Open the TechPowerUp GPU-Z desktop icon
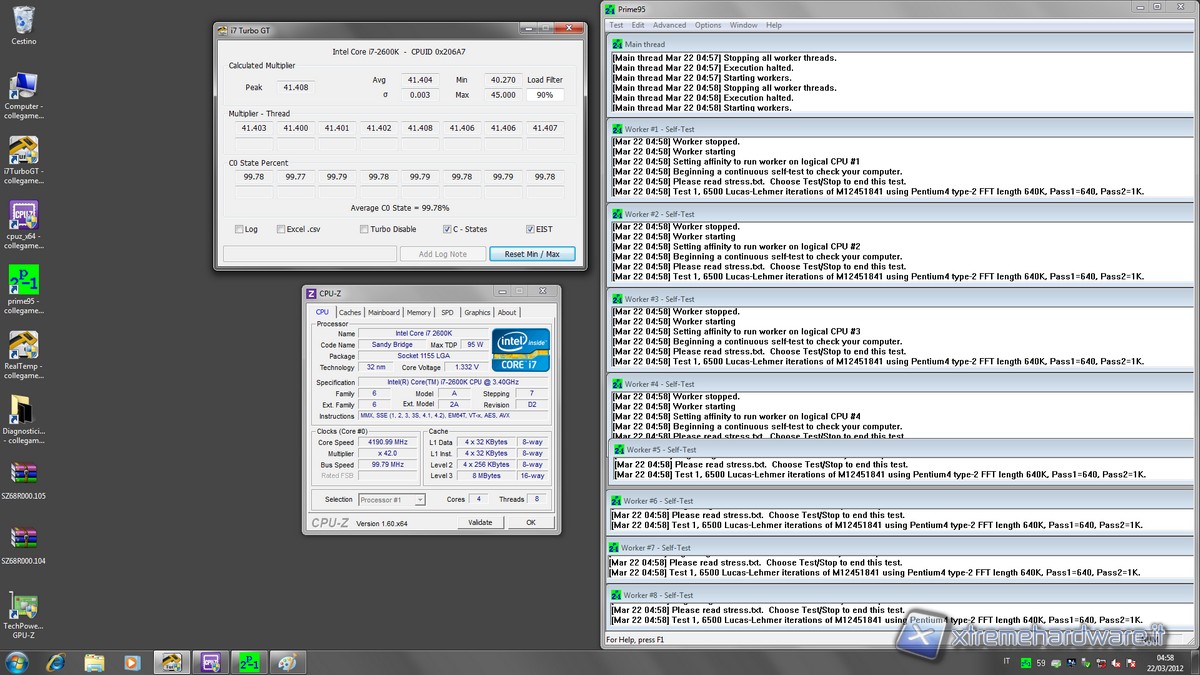Image resolution: width=1200 pixels, height=675 pixels. [x=23, y=608]
